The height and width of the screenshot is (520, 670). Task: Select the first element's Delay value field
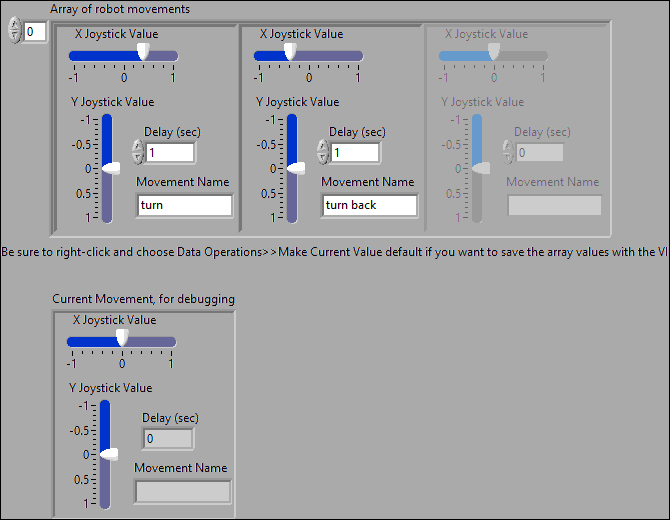tap(170, 152)
